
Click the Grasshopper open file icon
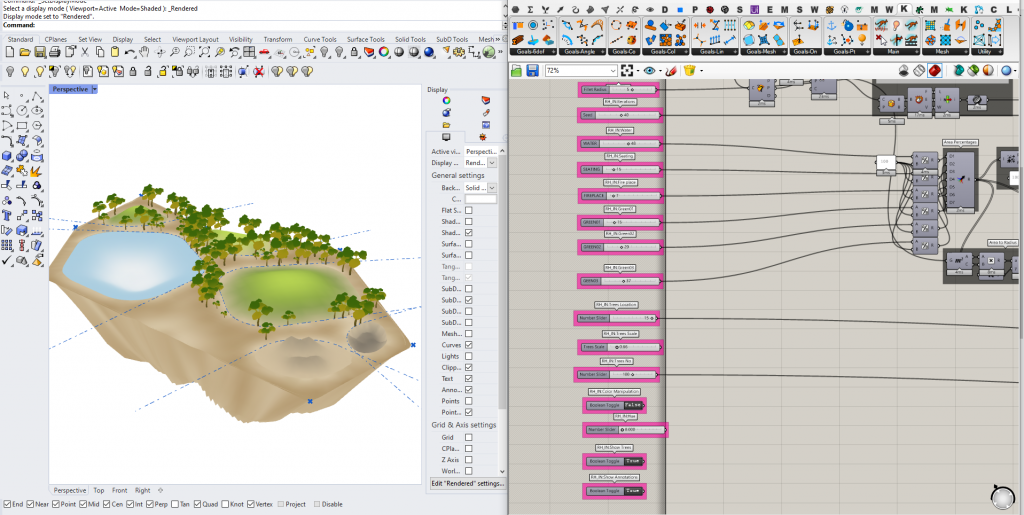coord(517,71)
